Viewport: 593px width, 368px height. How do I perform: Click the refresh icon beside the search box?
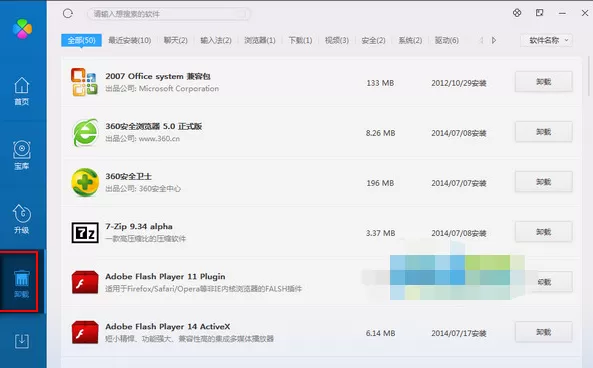(x=68, y=14)
